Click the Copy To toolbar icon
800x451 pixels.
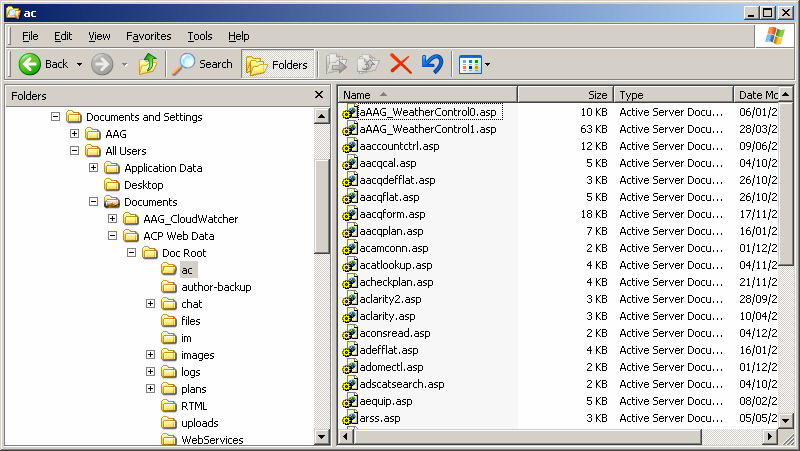tap(368, 64)
